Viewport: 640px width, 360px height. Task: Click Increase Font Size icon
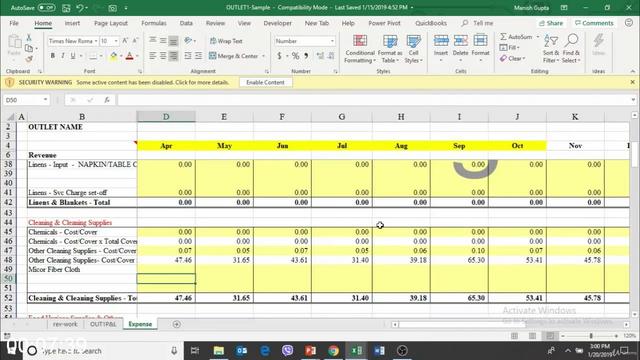coord(125,41)
